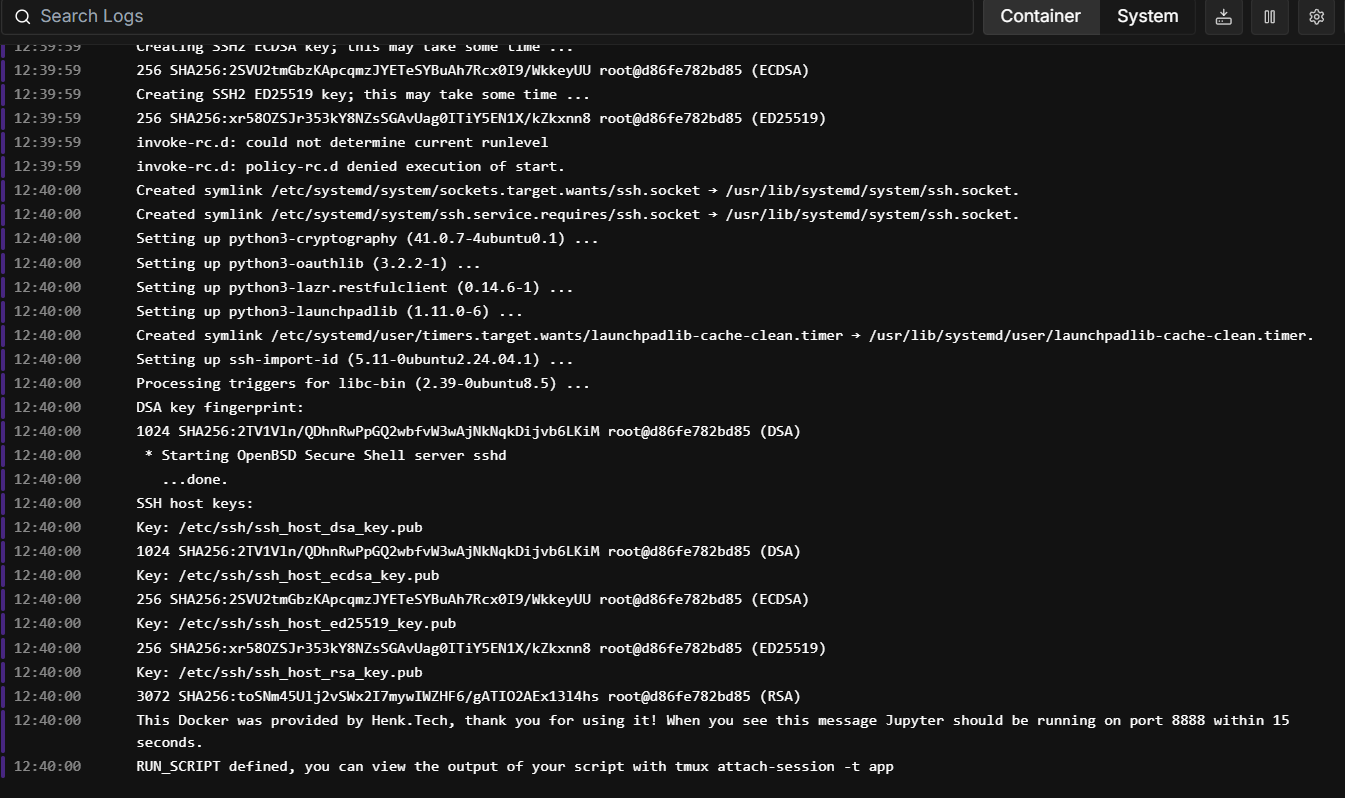The image size is (1345, 798).
Task: Select the 'Setting up ssh-import-id' log line
Action: pos(354,359)
